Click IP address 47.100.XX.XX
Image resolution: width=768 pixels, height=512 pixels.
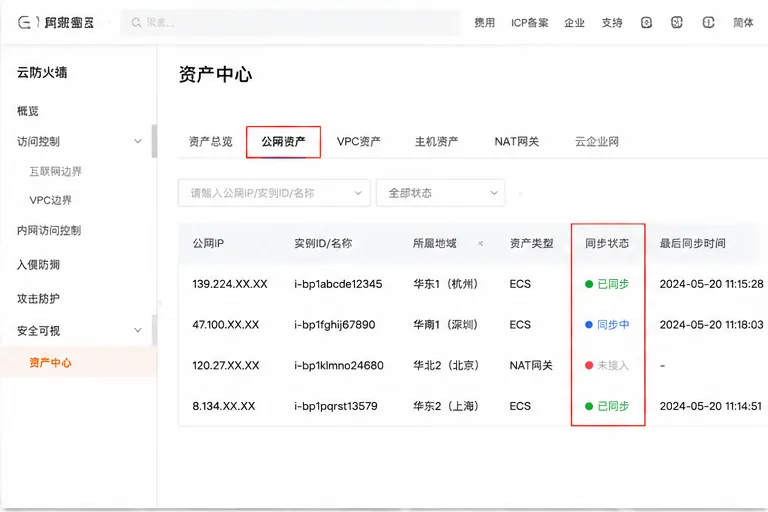(226, 324)
